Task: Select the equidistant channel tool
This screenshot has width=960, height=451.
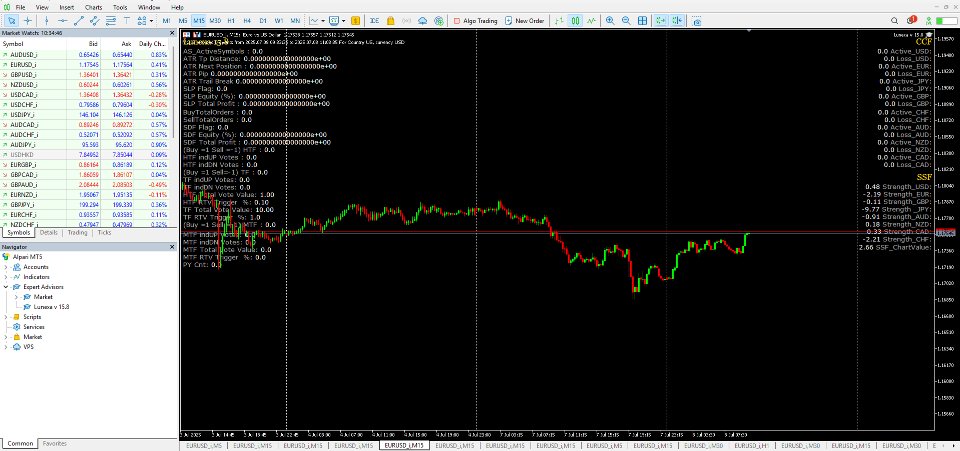Action: click(94, 20)
